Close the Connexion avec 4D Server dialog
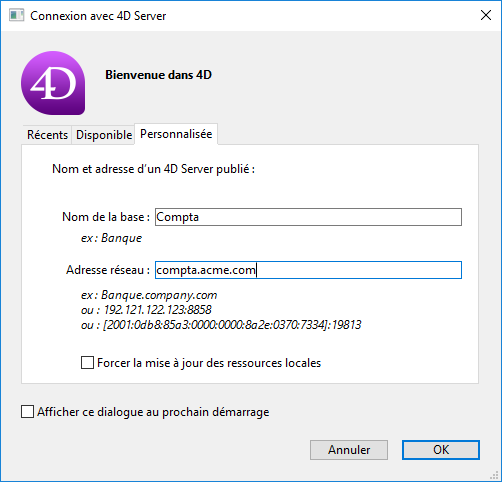The image size is (502, 482). (x=486, y=15)
